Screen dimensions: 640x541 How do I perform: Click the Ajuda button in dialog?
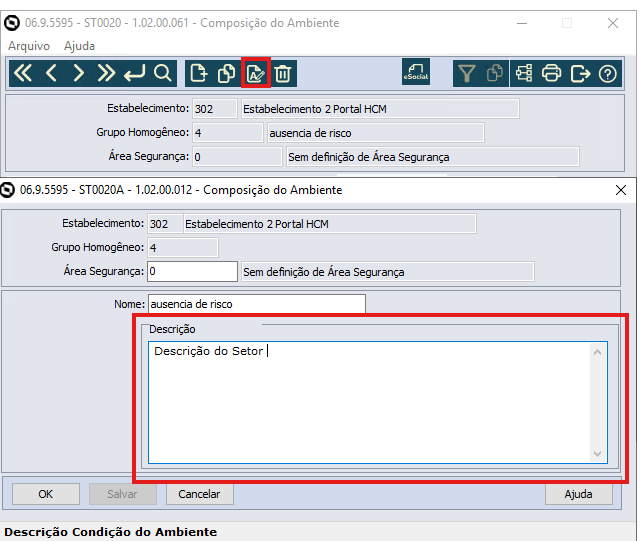[x=578, y=494]
